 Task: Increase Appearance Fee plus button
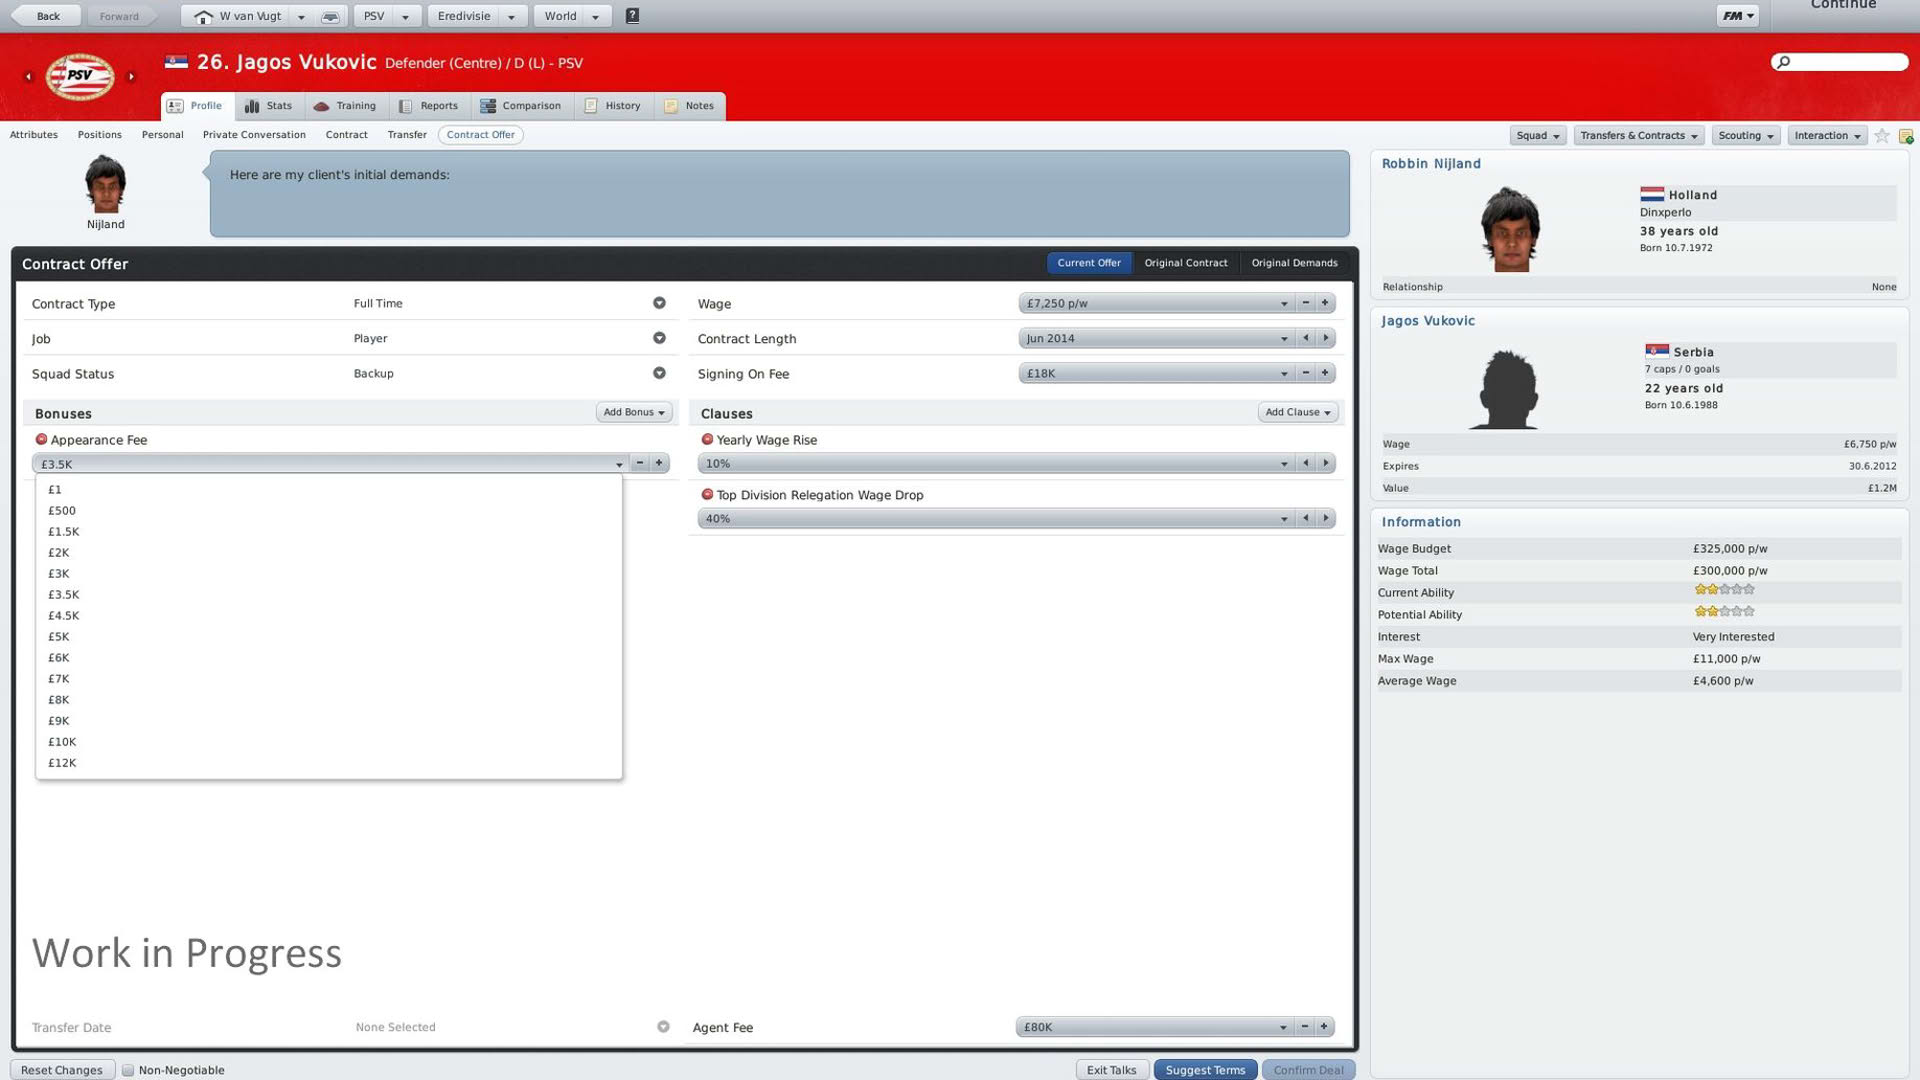659,463
